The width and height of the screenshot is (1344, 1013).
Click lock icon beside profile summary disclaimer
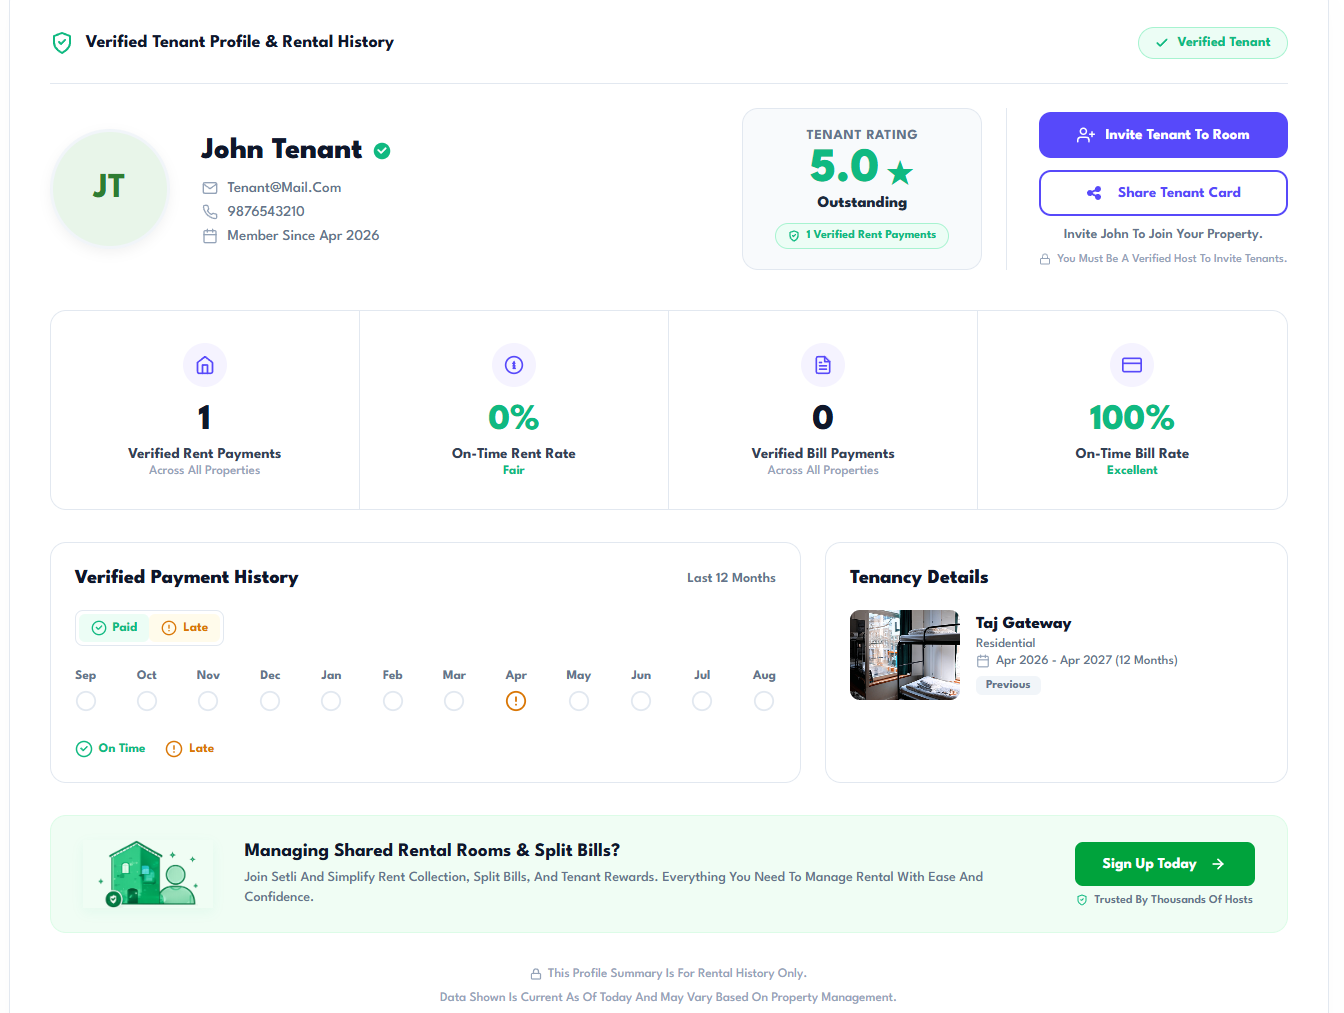click(x=536, y=974)
